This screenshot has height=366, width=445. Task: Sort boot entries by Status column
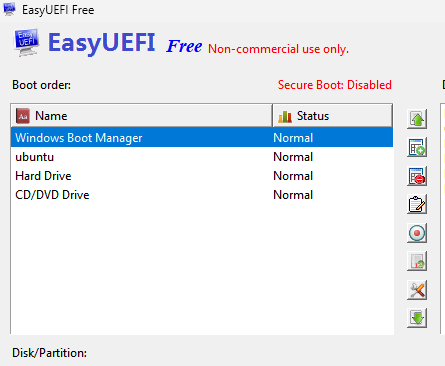coord(332,116)
